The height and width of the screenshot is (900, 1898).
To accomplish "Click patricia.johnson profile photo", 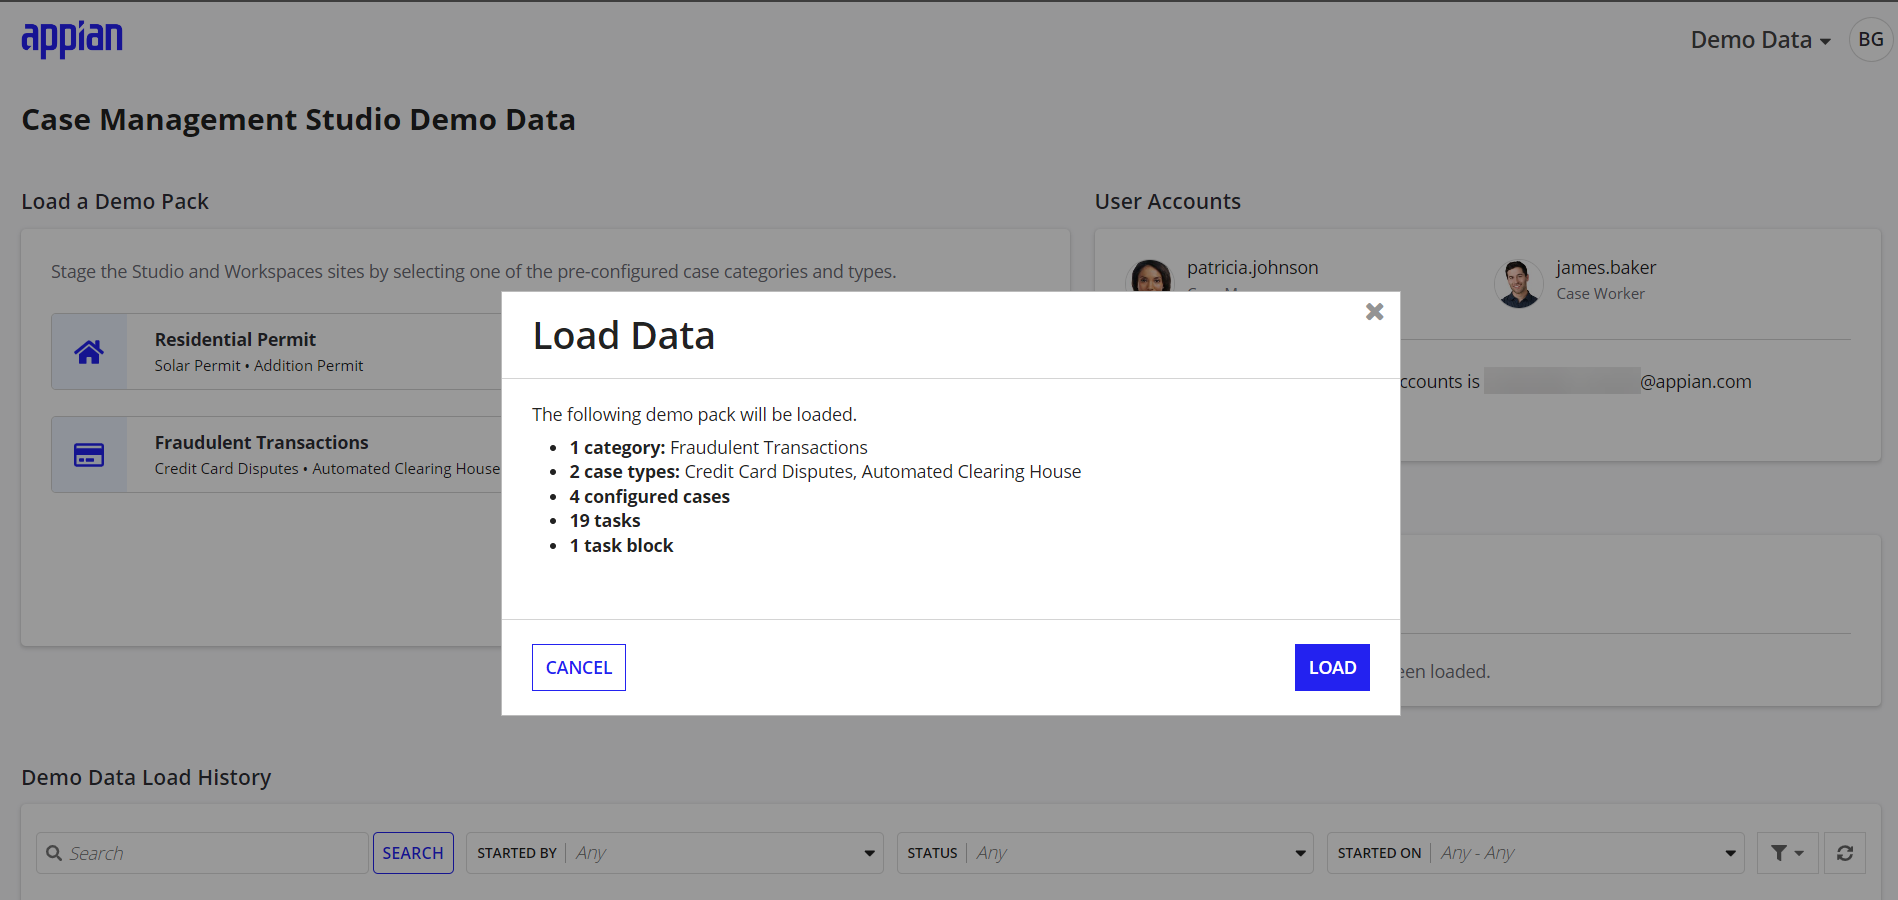I will coord(1151,276).
